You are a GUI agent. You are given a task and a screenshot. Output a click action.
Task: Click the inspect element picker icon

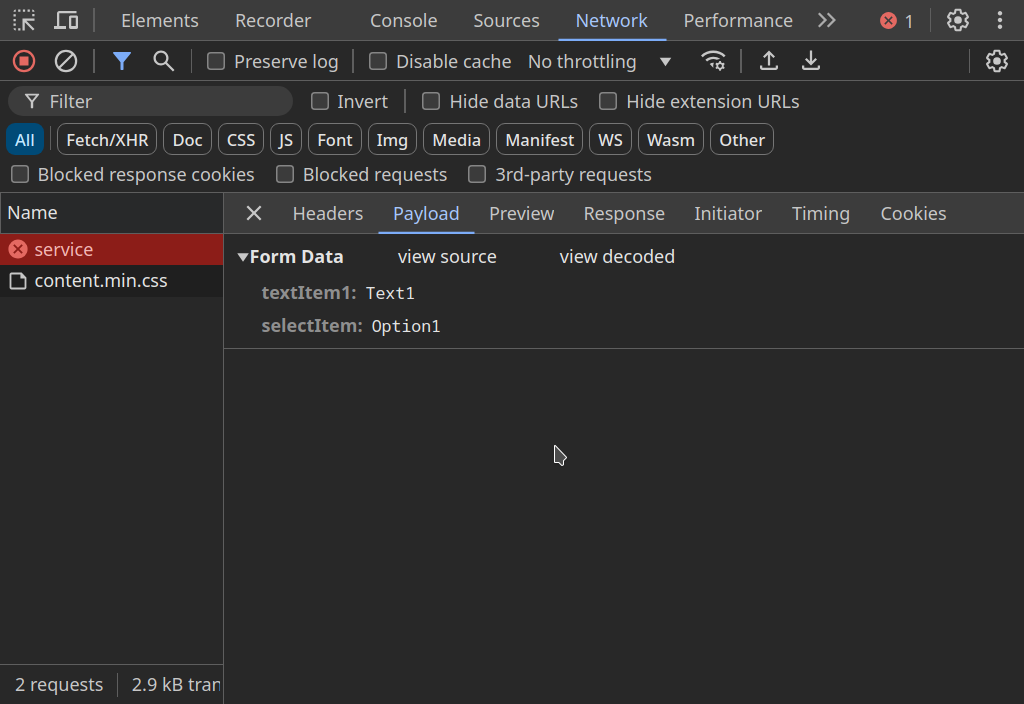click(x=24, y=20)
